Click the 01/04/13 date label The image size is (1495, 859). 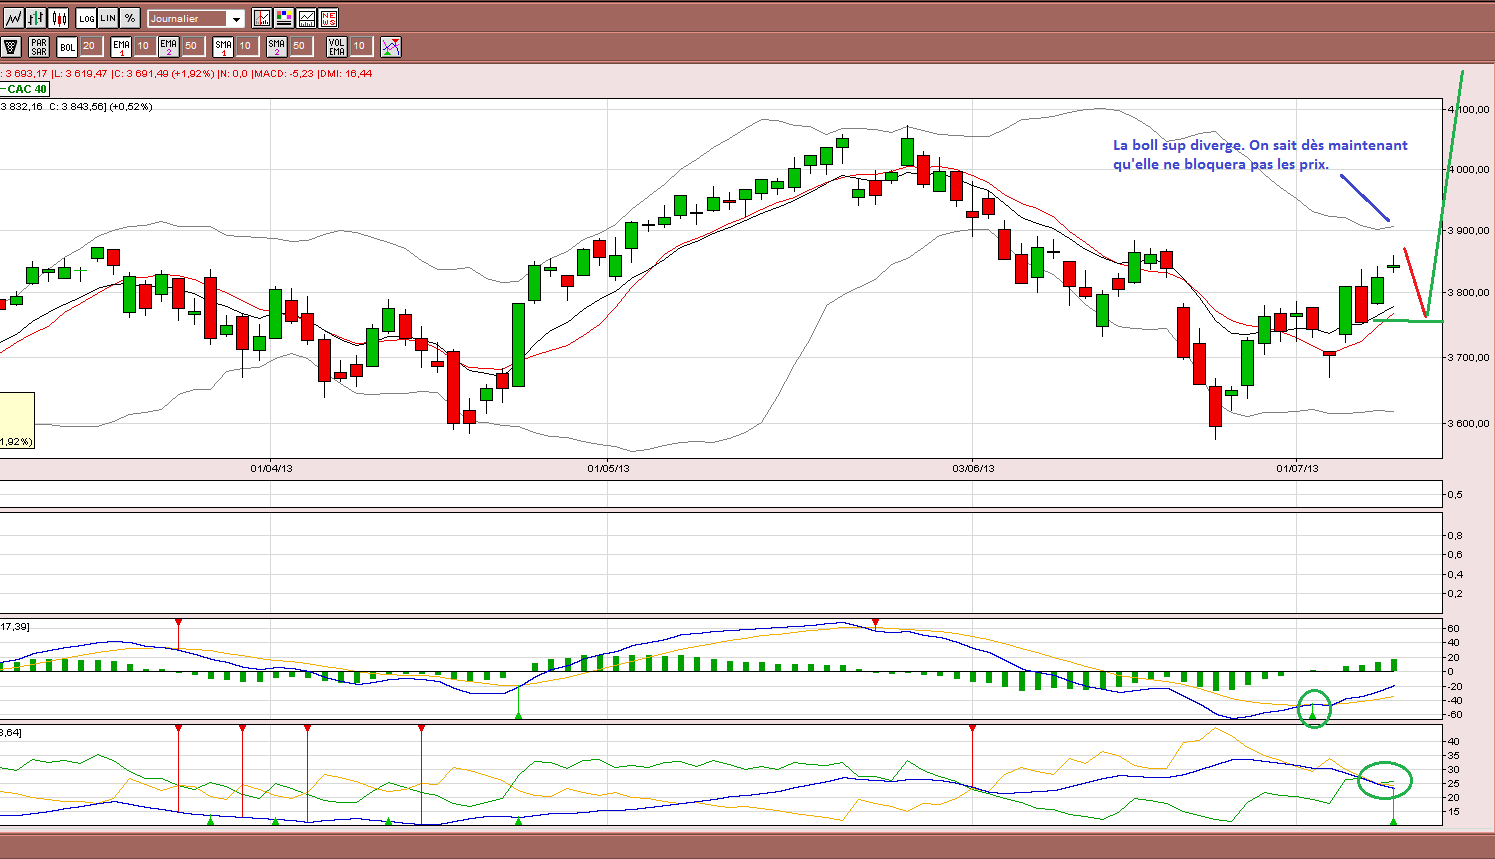(x=271, y=468)
